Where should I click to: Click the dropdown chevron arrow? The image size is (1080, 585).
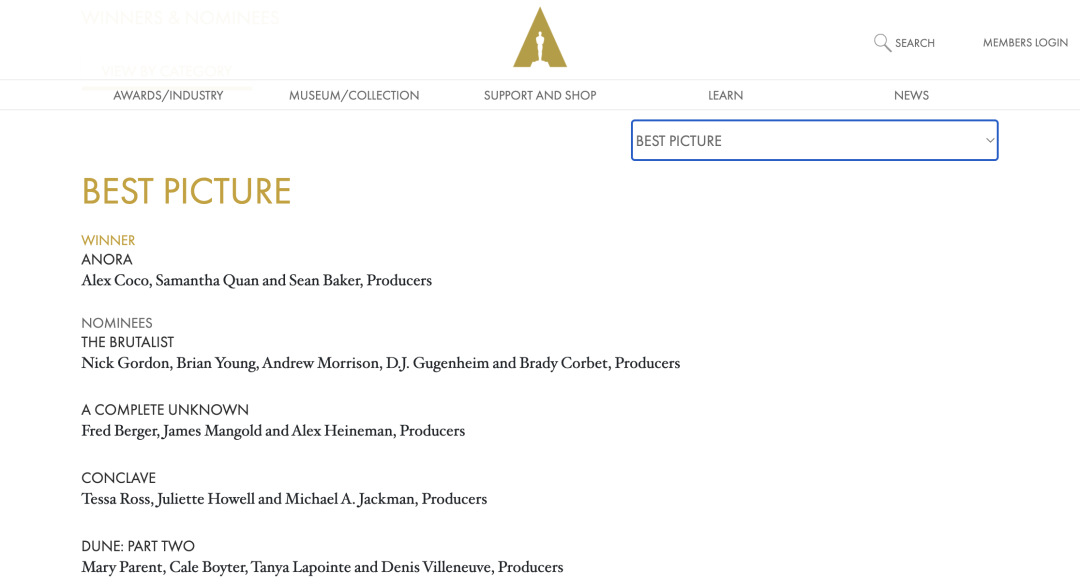pyautogui.click(x=990, y=141)
